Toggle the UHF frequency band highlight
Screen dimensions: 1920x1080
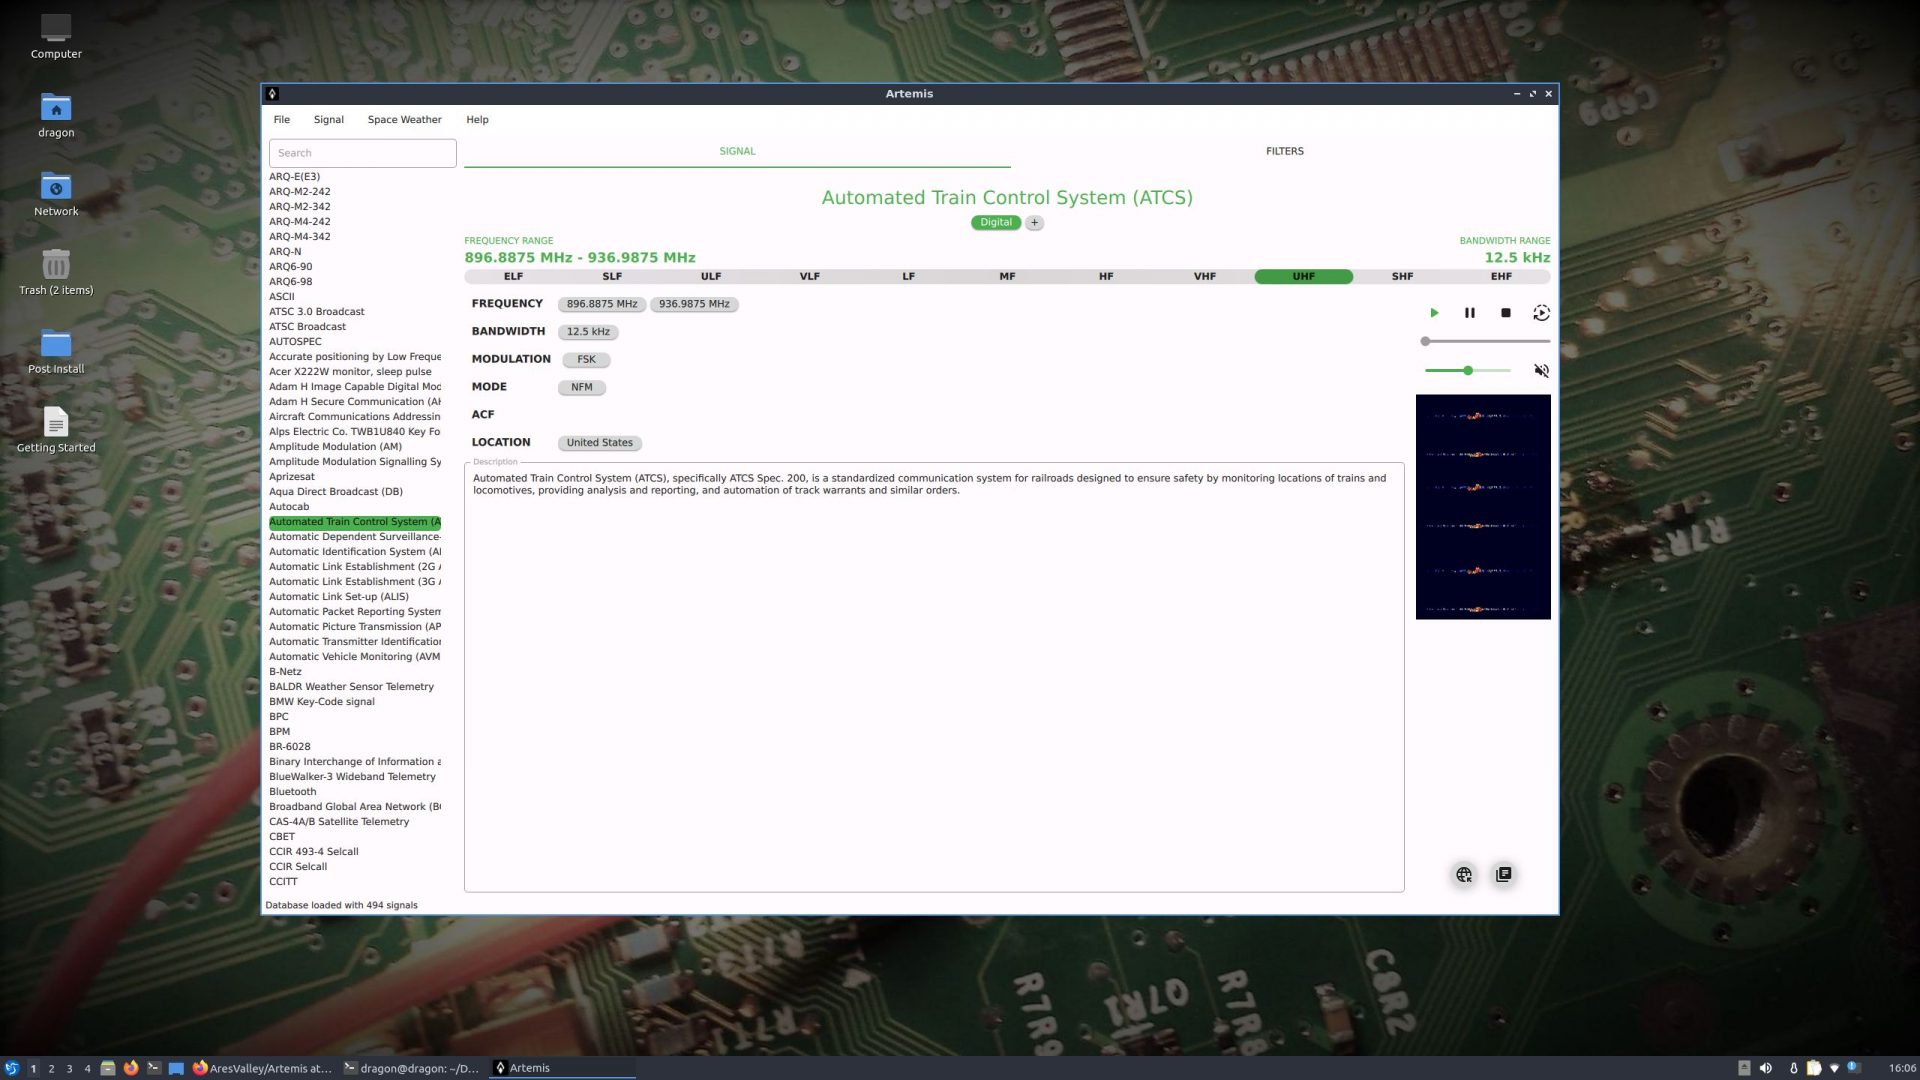[x=1302, y=276]
